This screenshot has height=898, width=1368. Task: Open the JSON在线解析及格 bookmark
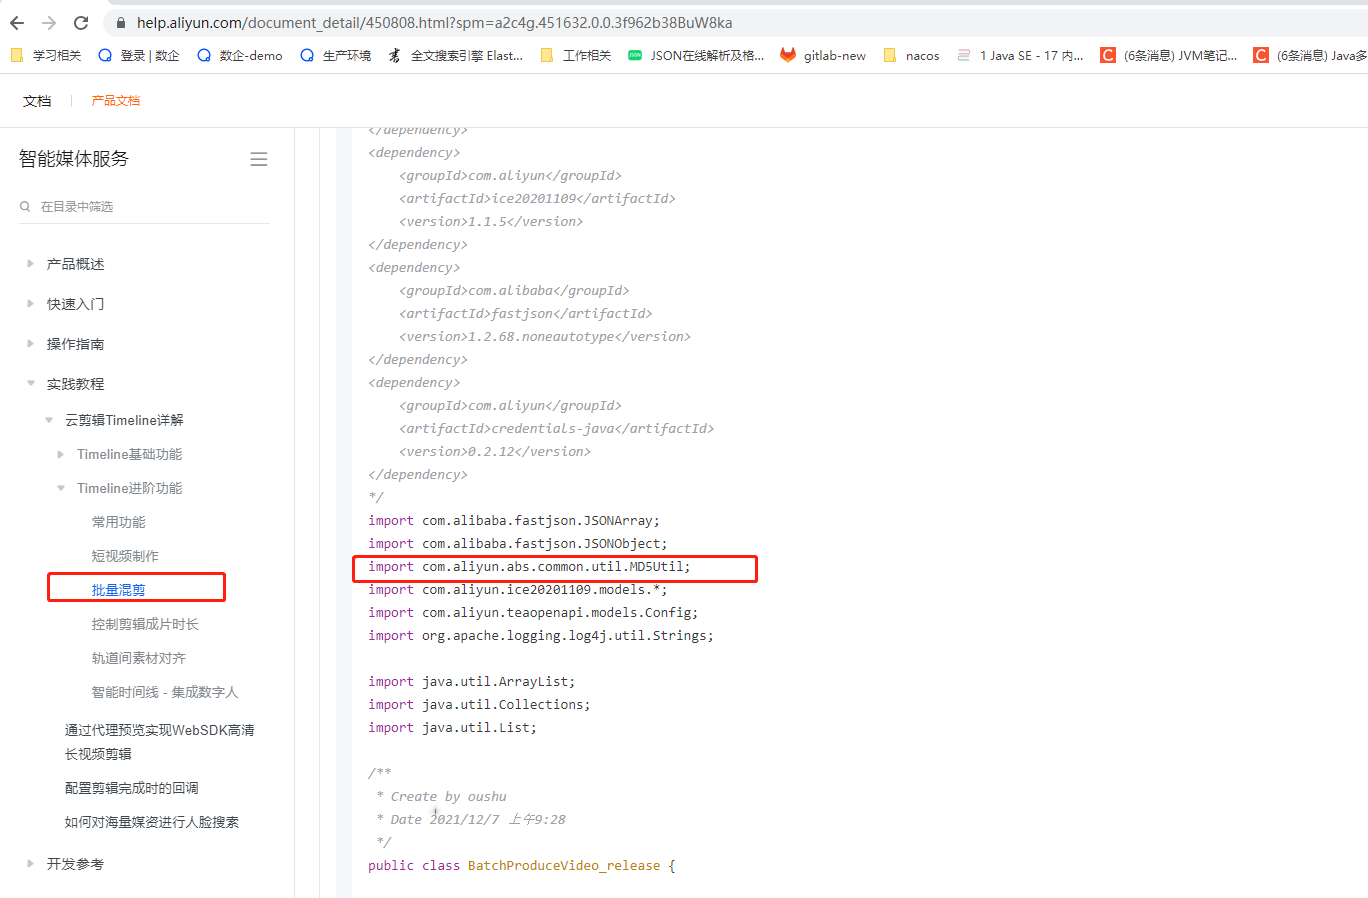696,55
